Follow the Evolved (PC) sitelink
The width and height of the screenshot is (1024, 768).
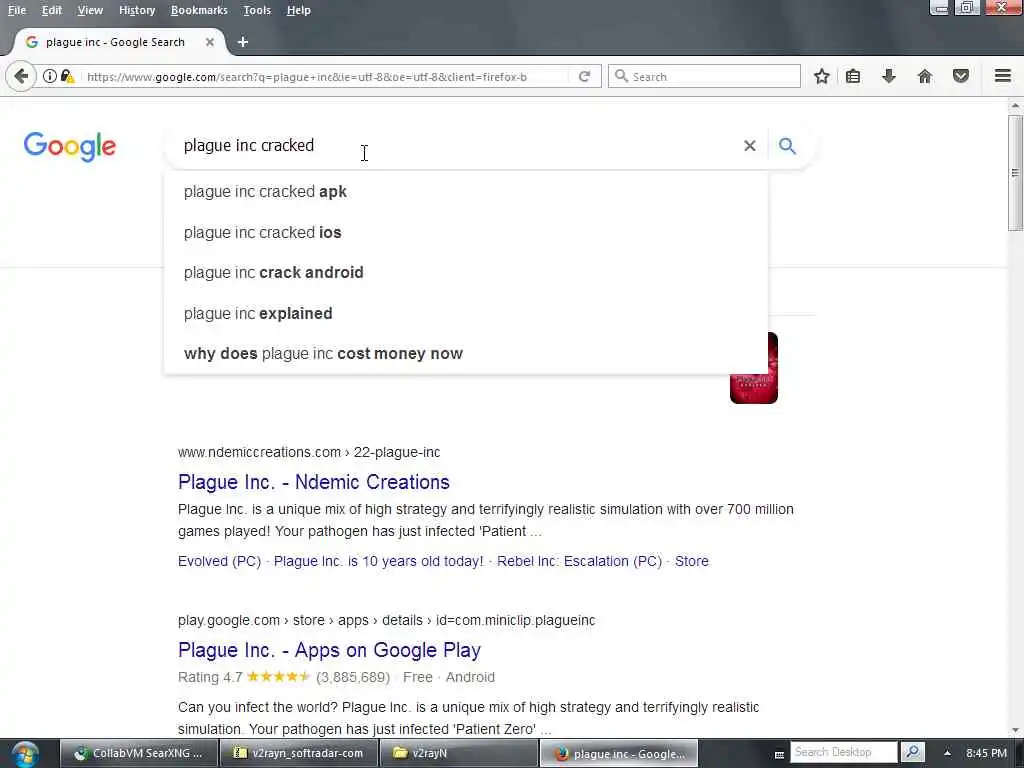pyautogui.click(x=219, y=561)
